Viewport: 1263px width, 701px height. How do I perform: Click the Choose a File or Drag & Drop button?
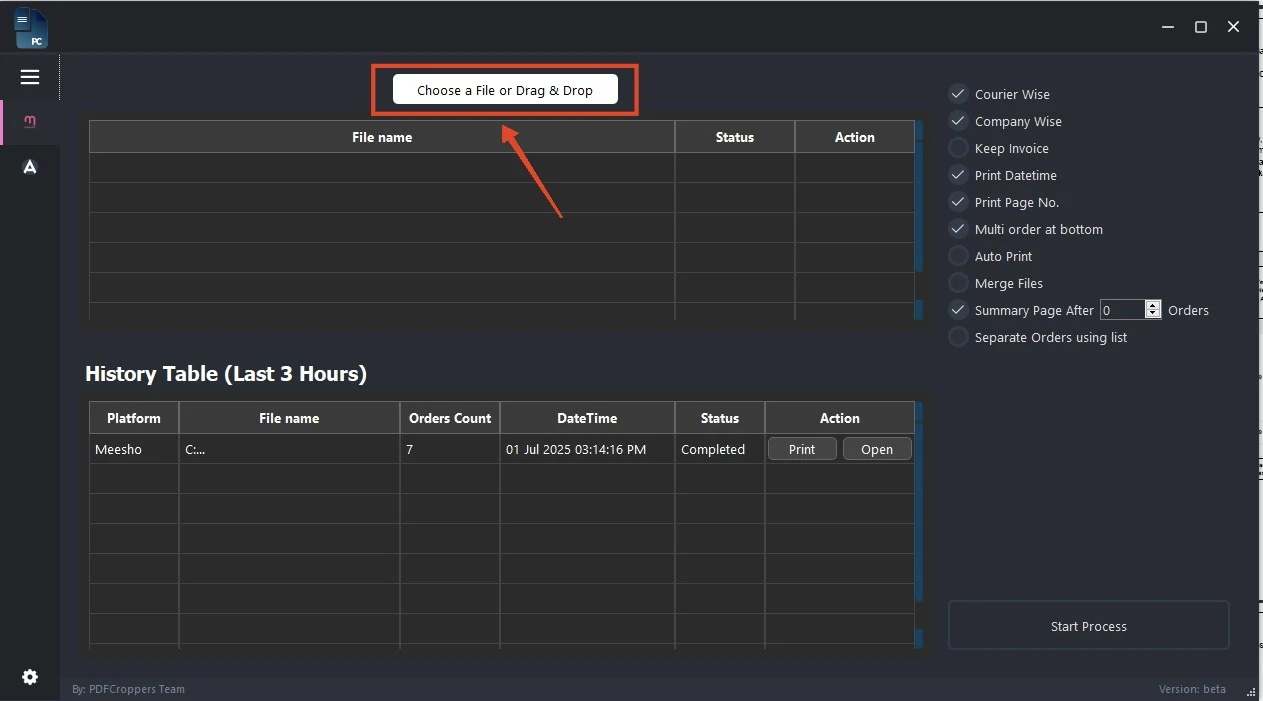click(505, 90)
